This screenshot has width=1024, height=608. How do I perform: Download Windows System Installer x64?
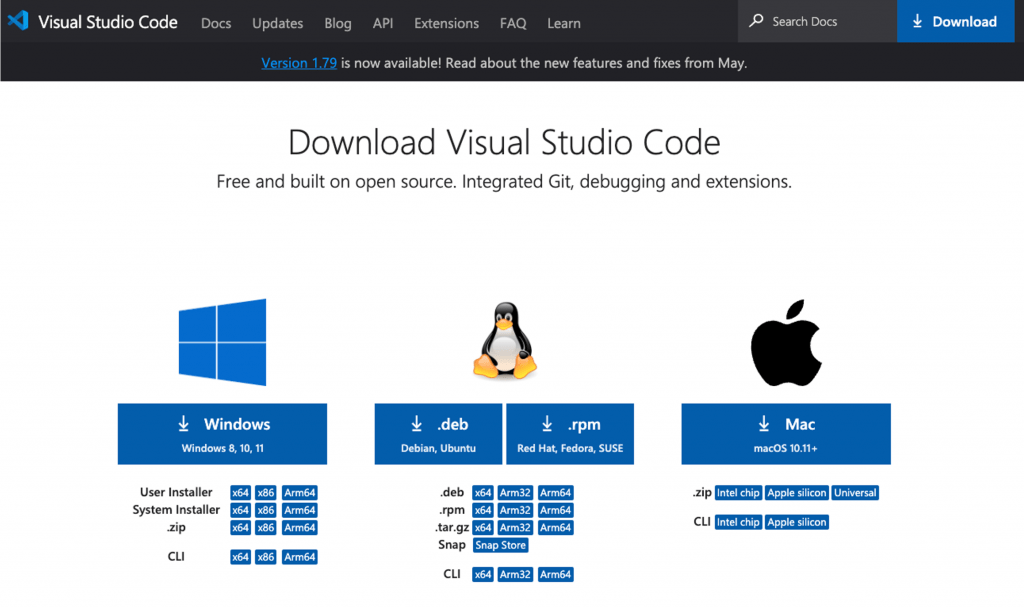click(240, 510)
